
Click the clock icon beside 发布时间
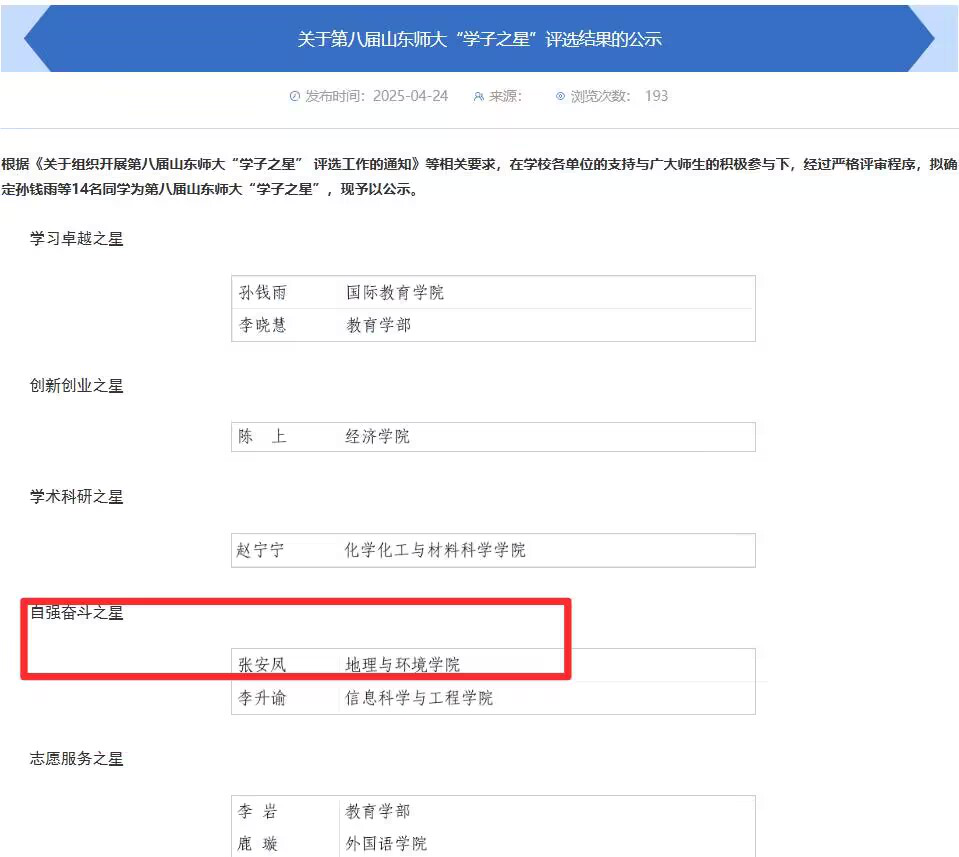295,97
